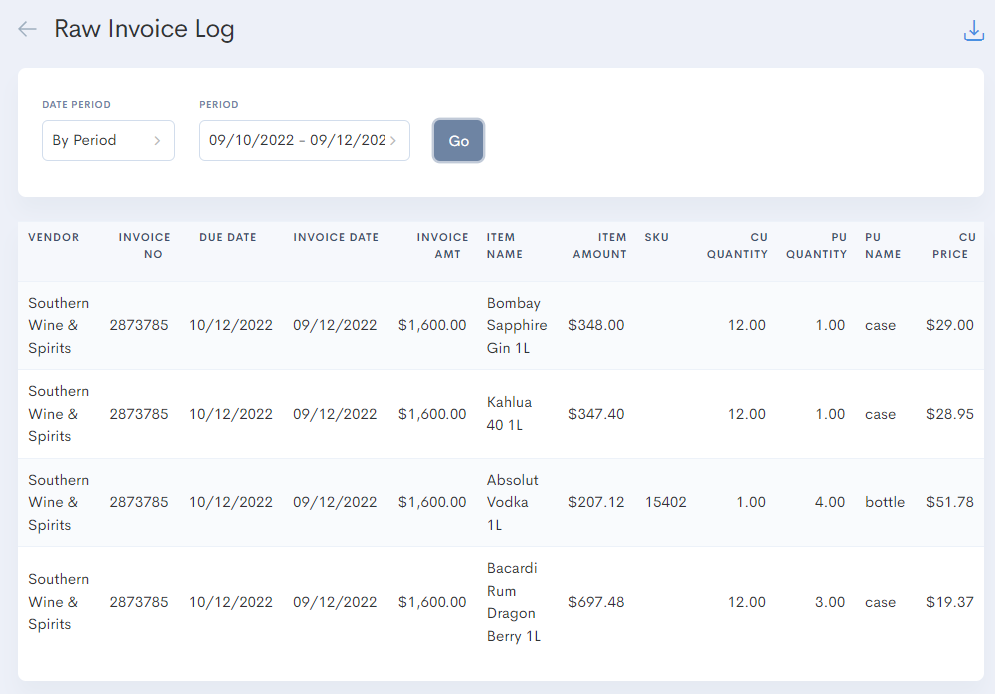Image resolution: width=995 pixels, height=694 pixels.
Task: Select the Absolut Vodka 1L item
Action: pos(512,502)
